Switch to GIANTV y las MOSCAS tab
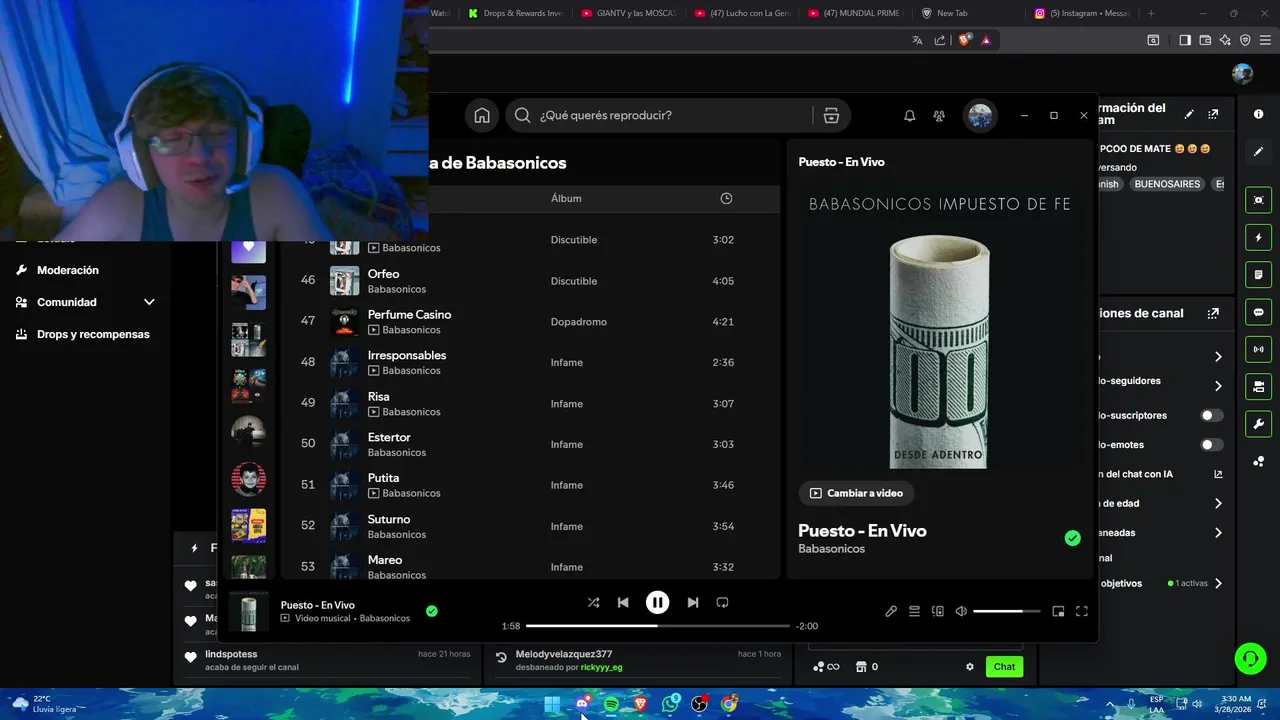The height and width of the screenshot is (720, 1280). tap(631, 13)
